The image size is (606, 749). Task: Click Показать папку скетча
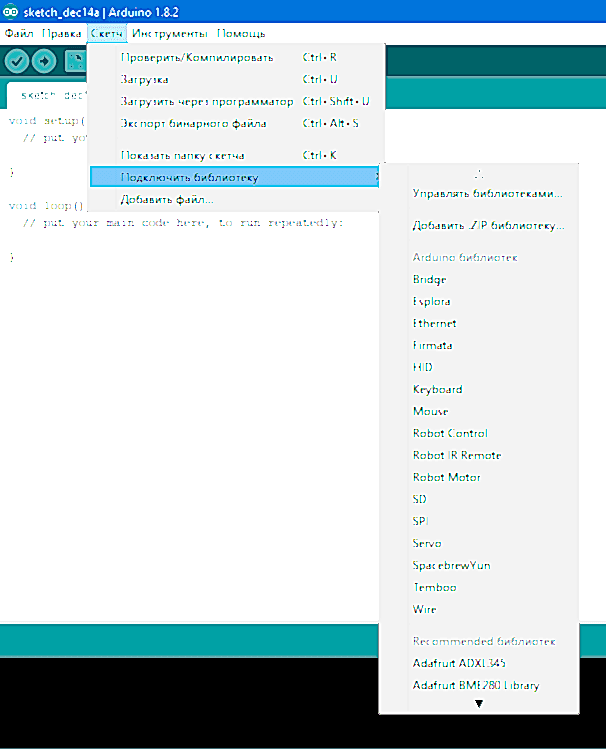(x=182, y=155)
